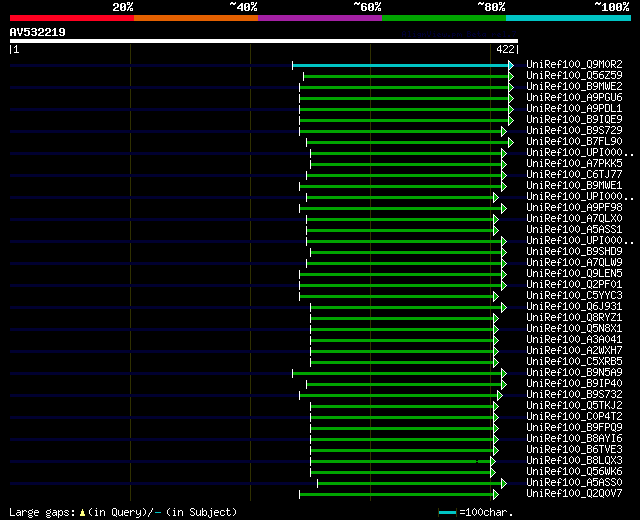This screenshot has height=520, width=640.
Task: Click the UniRef100_A9PF98 label
Action: coord(574,208)
